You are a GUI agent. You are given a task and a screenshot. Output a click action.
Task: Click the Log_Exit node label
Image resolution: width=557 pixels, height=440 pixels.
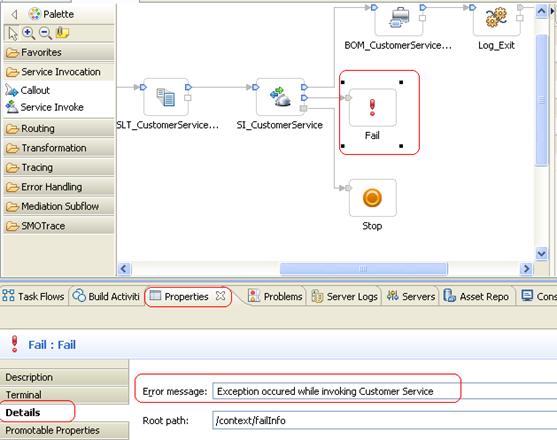pos(496,45)
